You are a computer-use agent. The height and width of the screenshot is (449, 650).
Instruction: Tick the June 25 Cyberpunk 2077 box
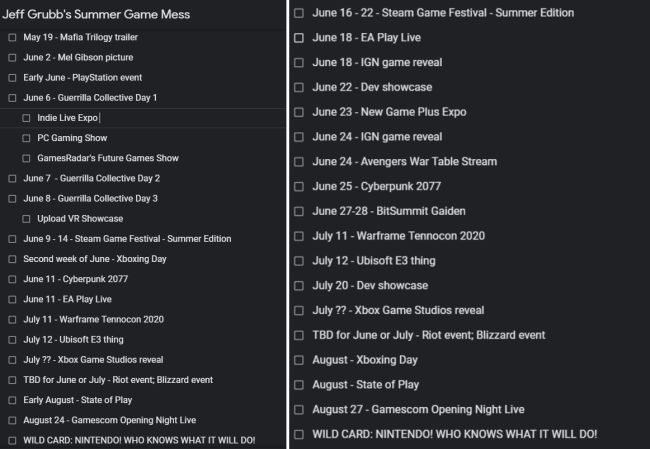298,187
